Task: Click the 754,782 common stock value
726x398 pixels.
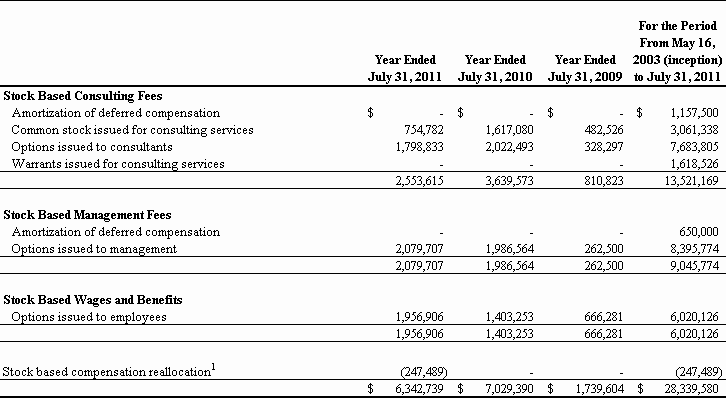Action: (423, 130)
